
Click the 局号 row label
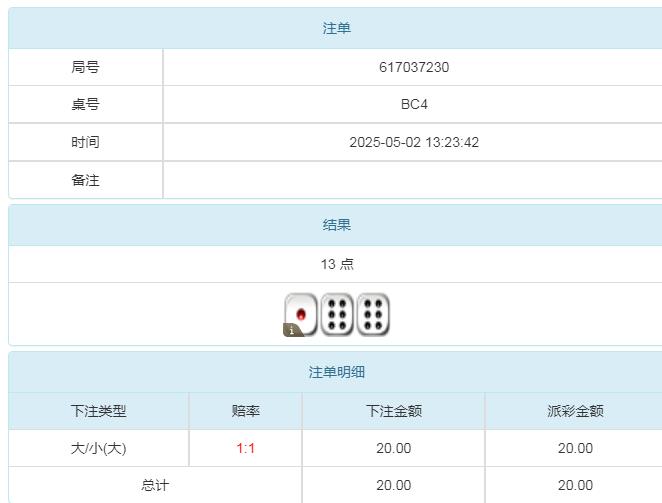pyautogui.click(x=85, y=67)
